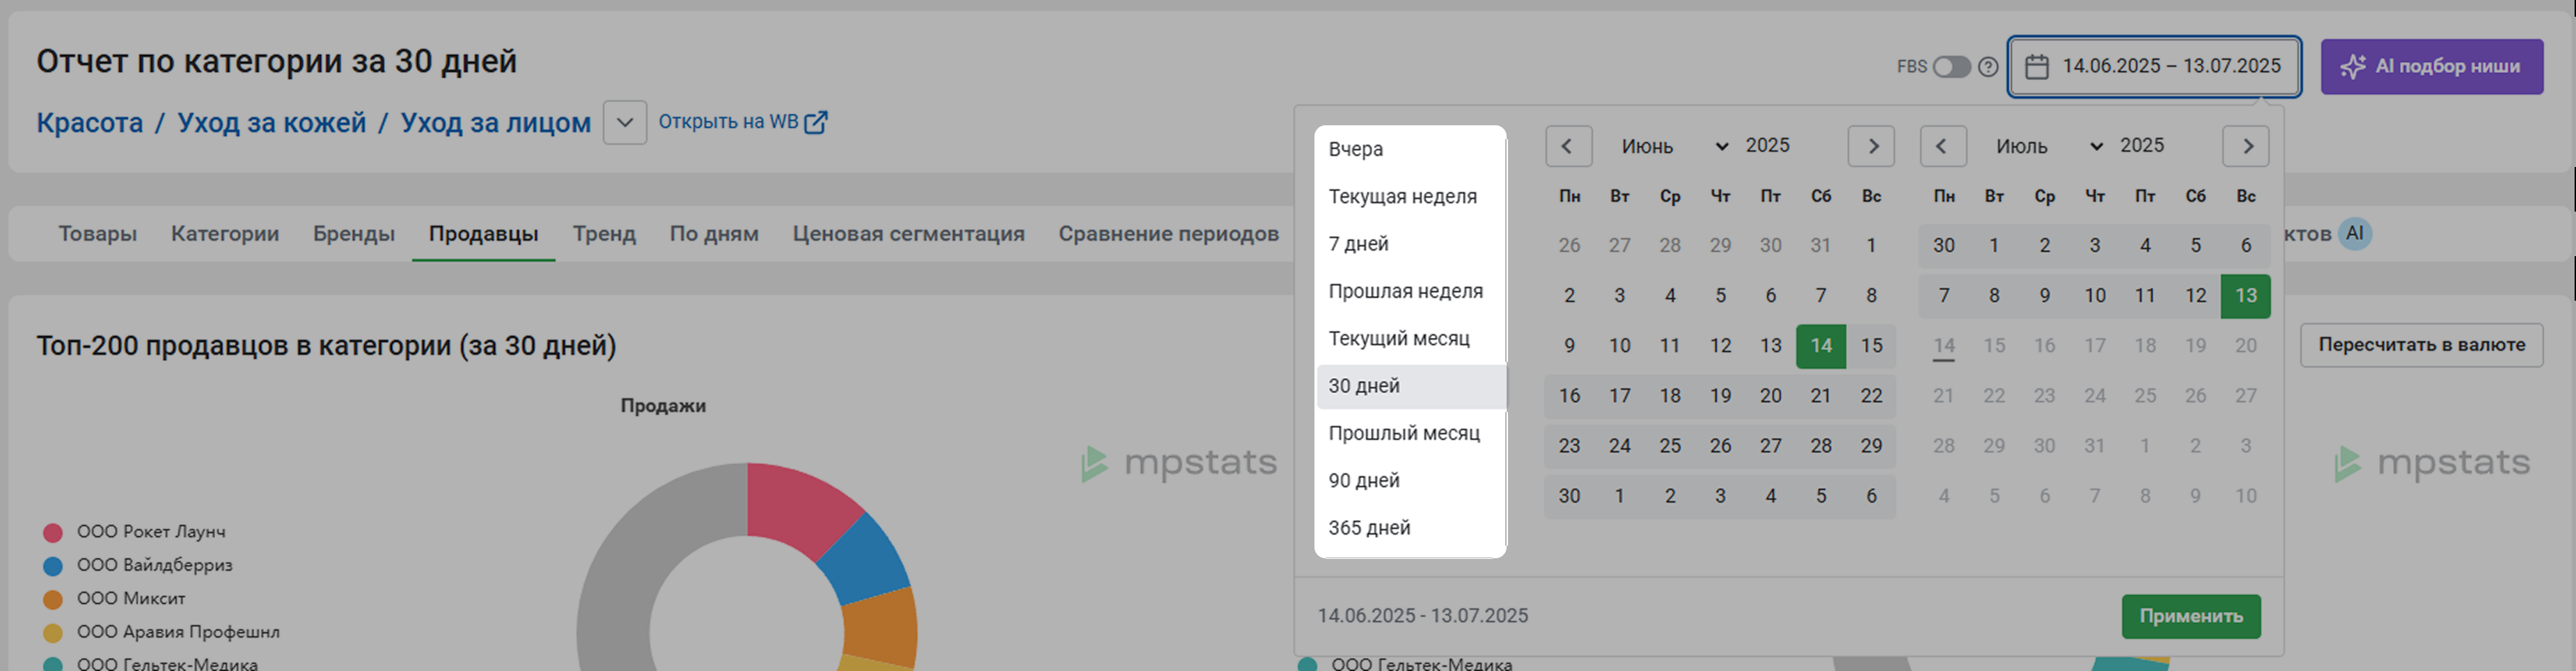This screenshot has width=2576, height=671.
Task: Click the AI badge on the tab
Action: pyautogui.click(x=2355, y=234)
